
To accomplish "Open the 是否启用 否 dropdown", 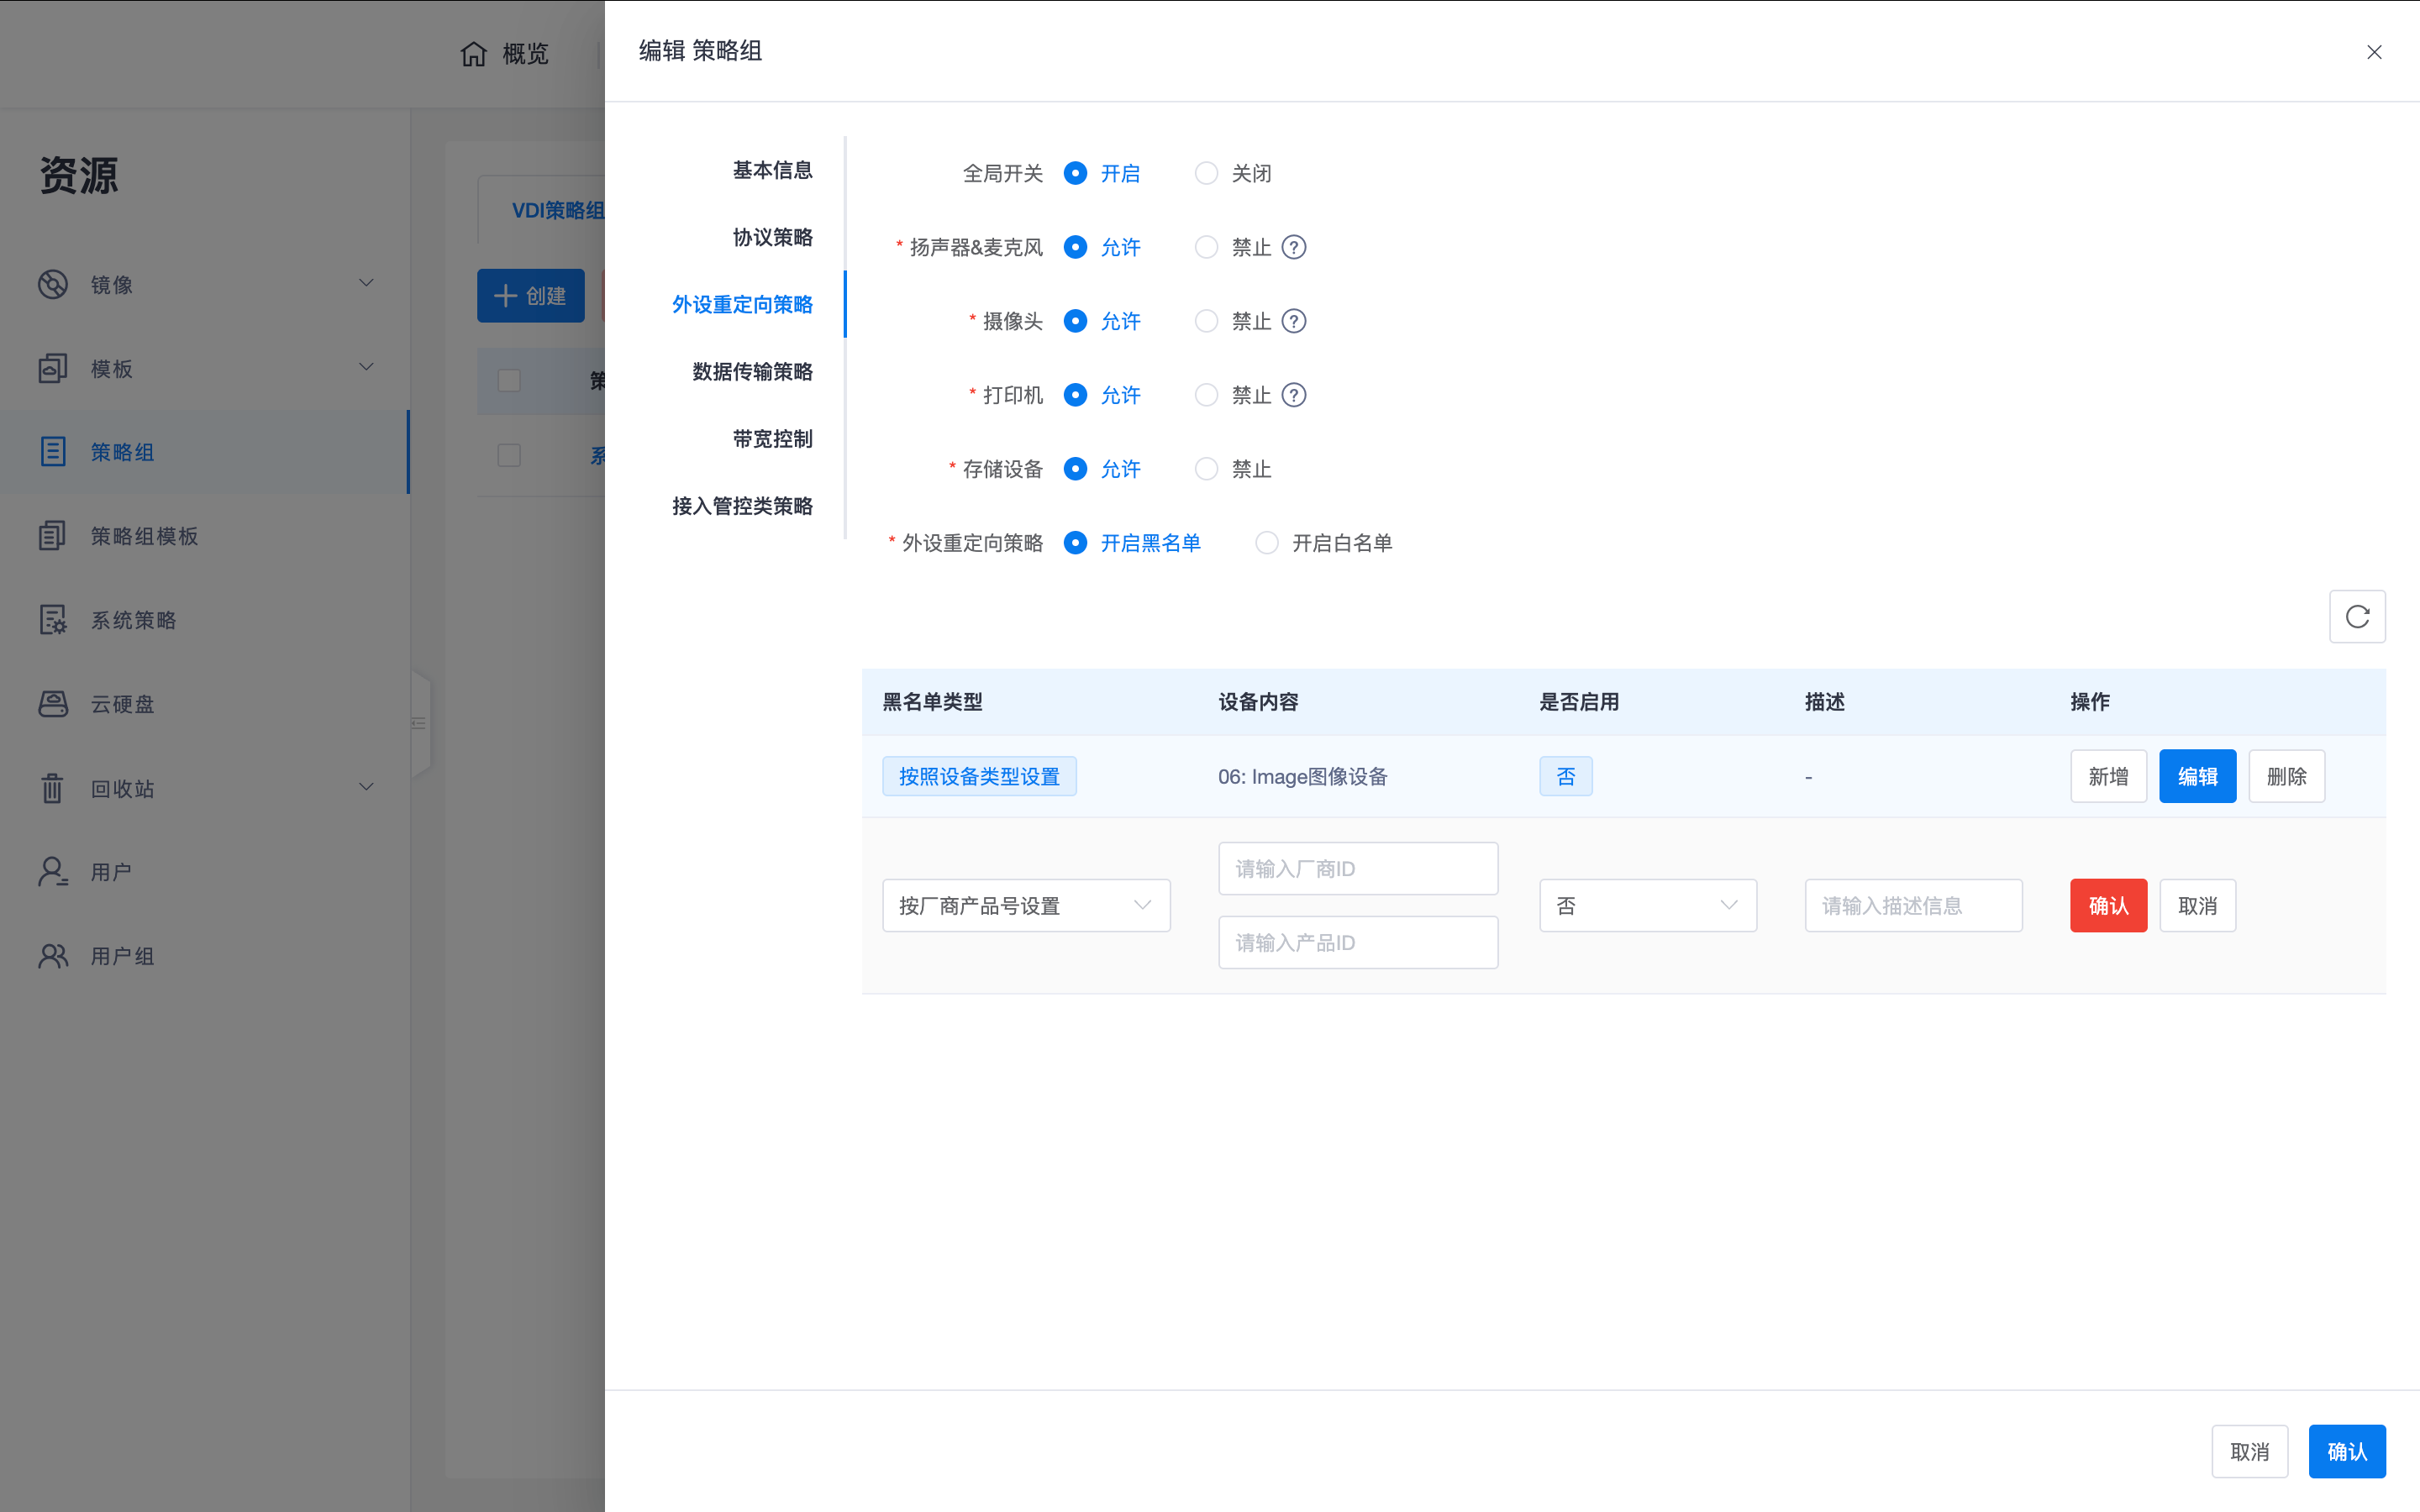I will coord(1647,906).
